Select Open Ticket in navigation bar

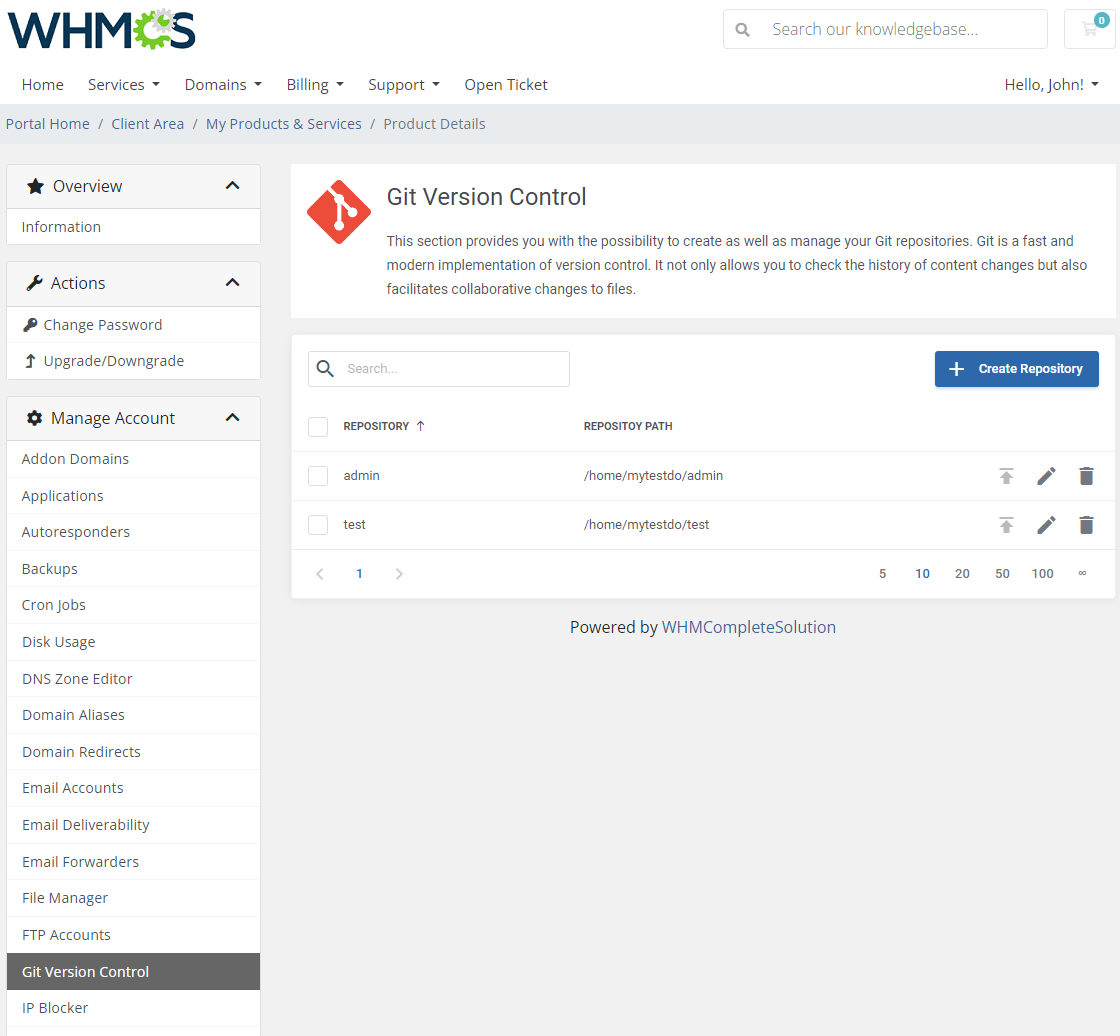(x=506, y=84)
